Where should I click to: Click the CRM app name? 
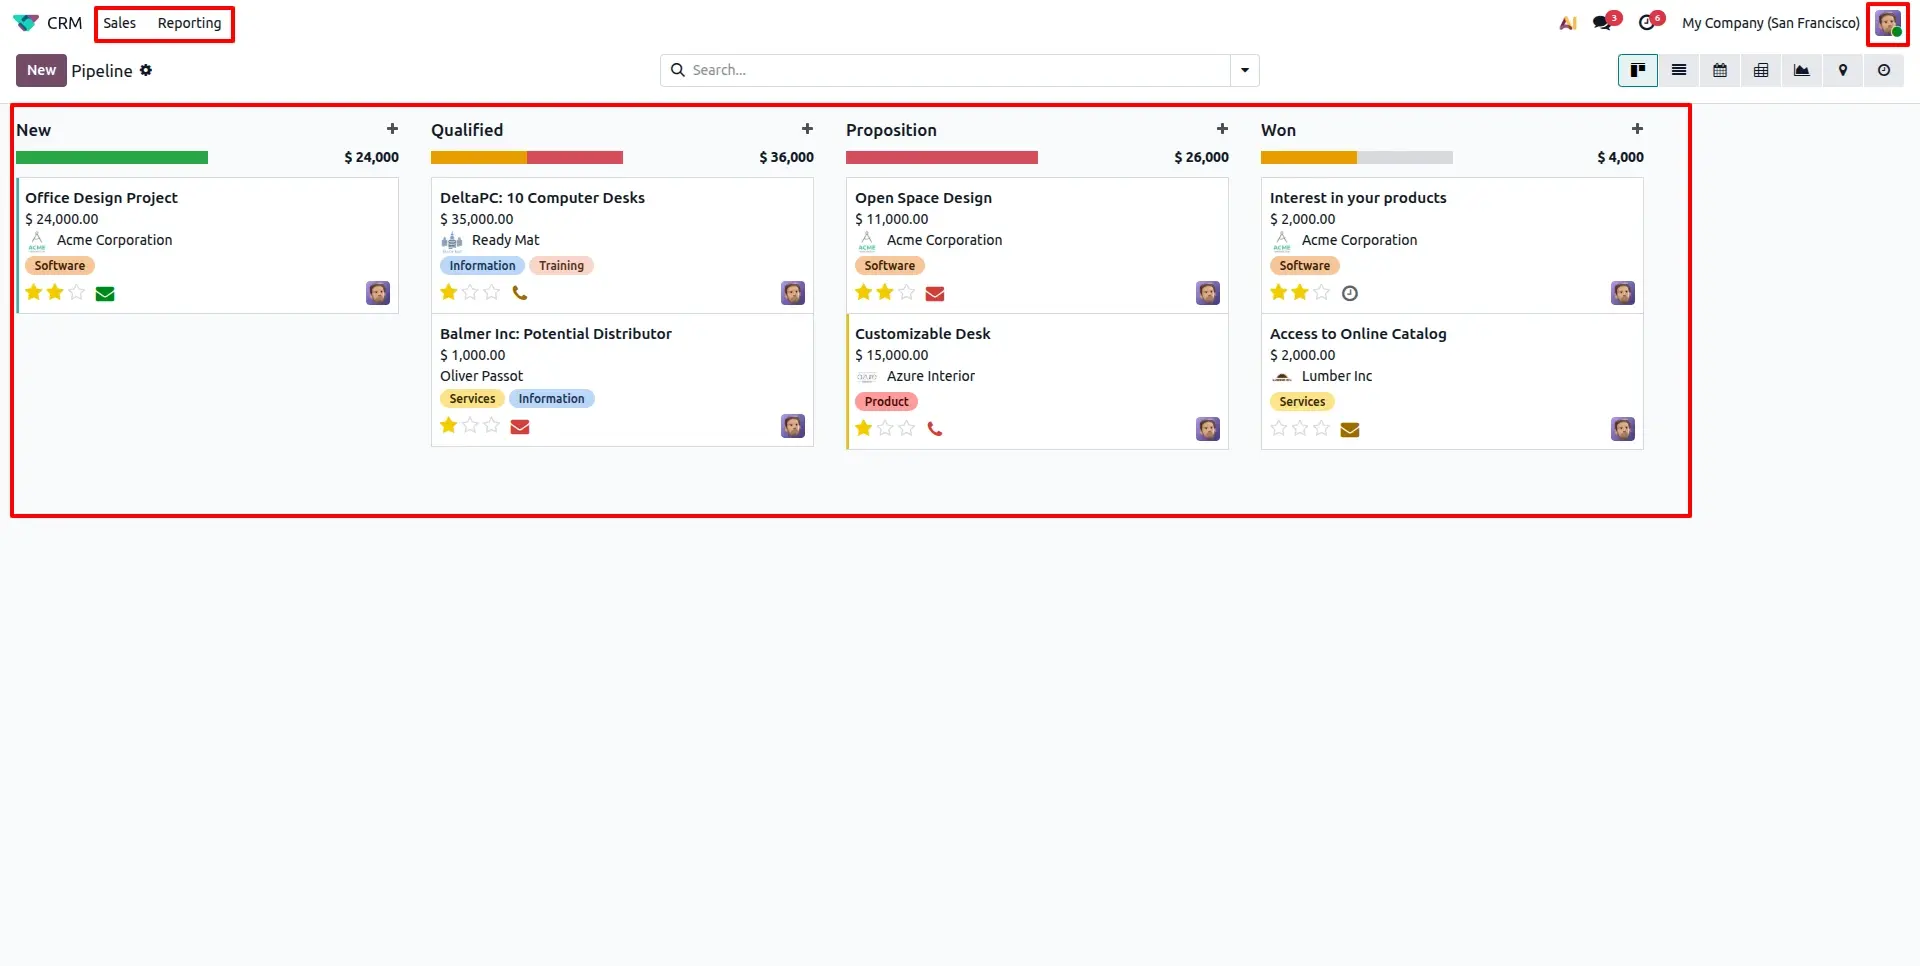click(x=65, y=23)
